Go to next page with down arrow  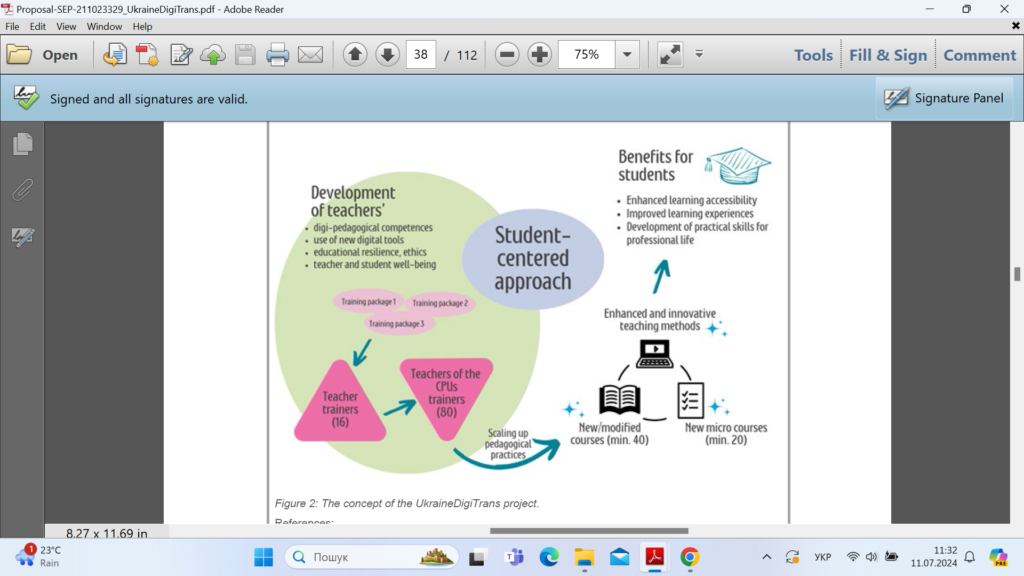[387, 55]
